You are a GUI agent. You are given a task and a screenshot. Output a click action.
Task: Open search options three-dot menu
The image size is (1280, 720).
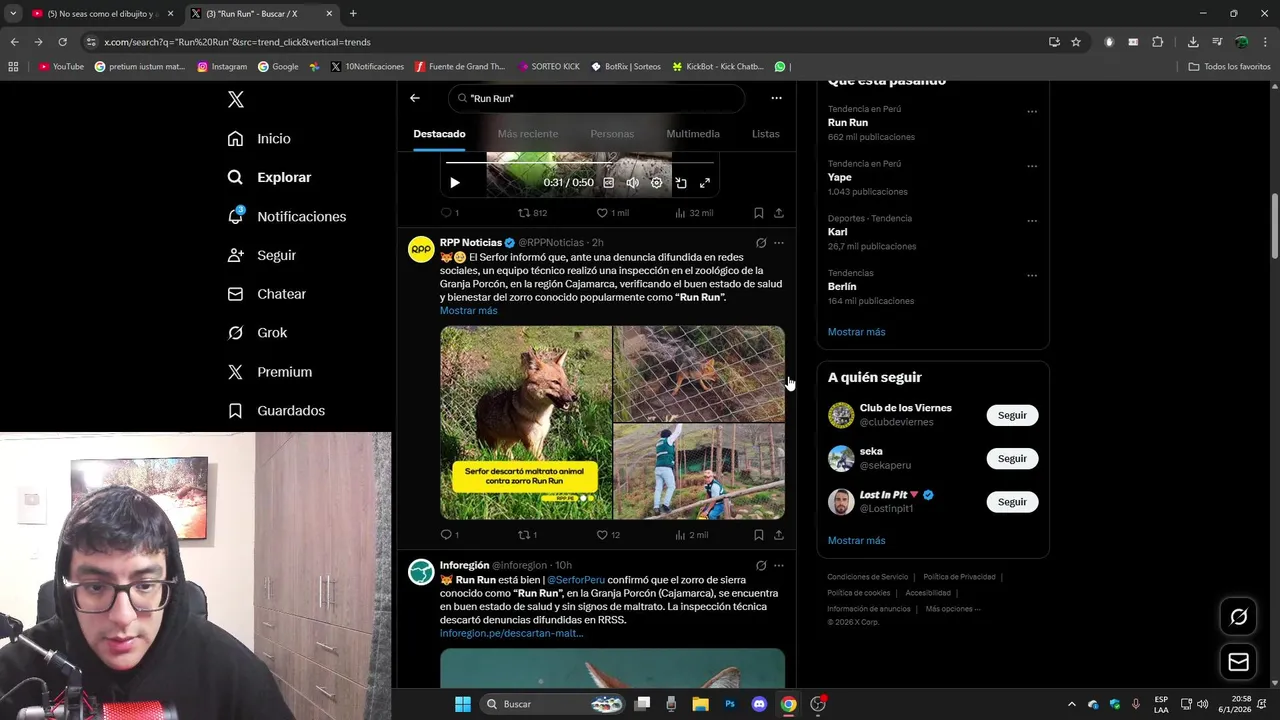click(x=776, y=98)
